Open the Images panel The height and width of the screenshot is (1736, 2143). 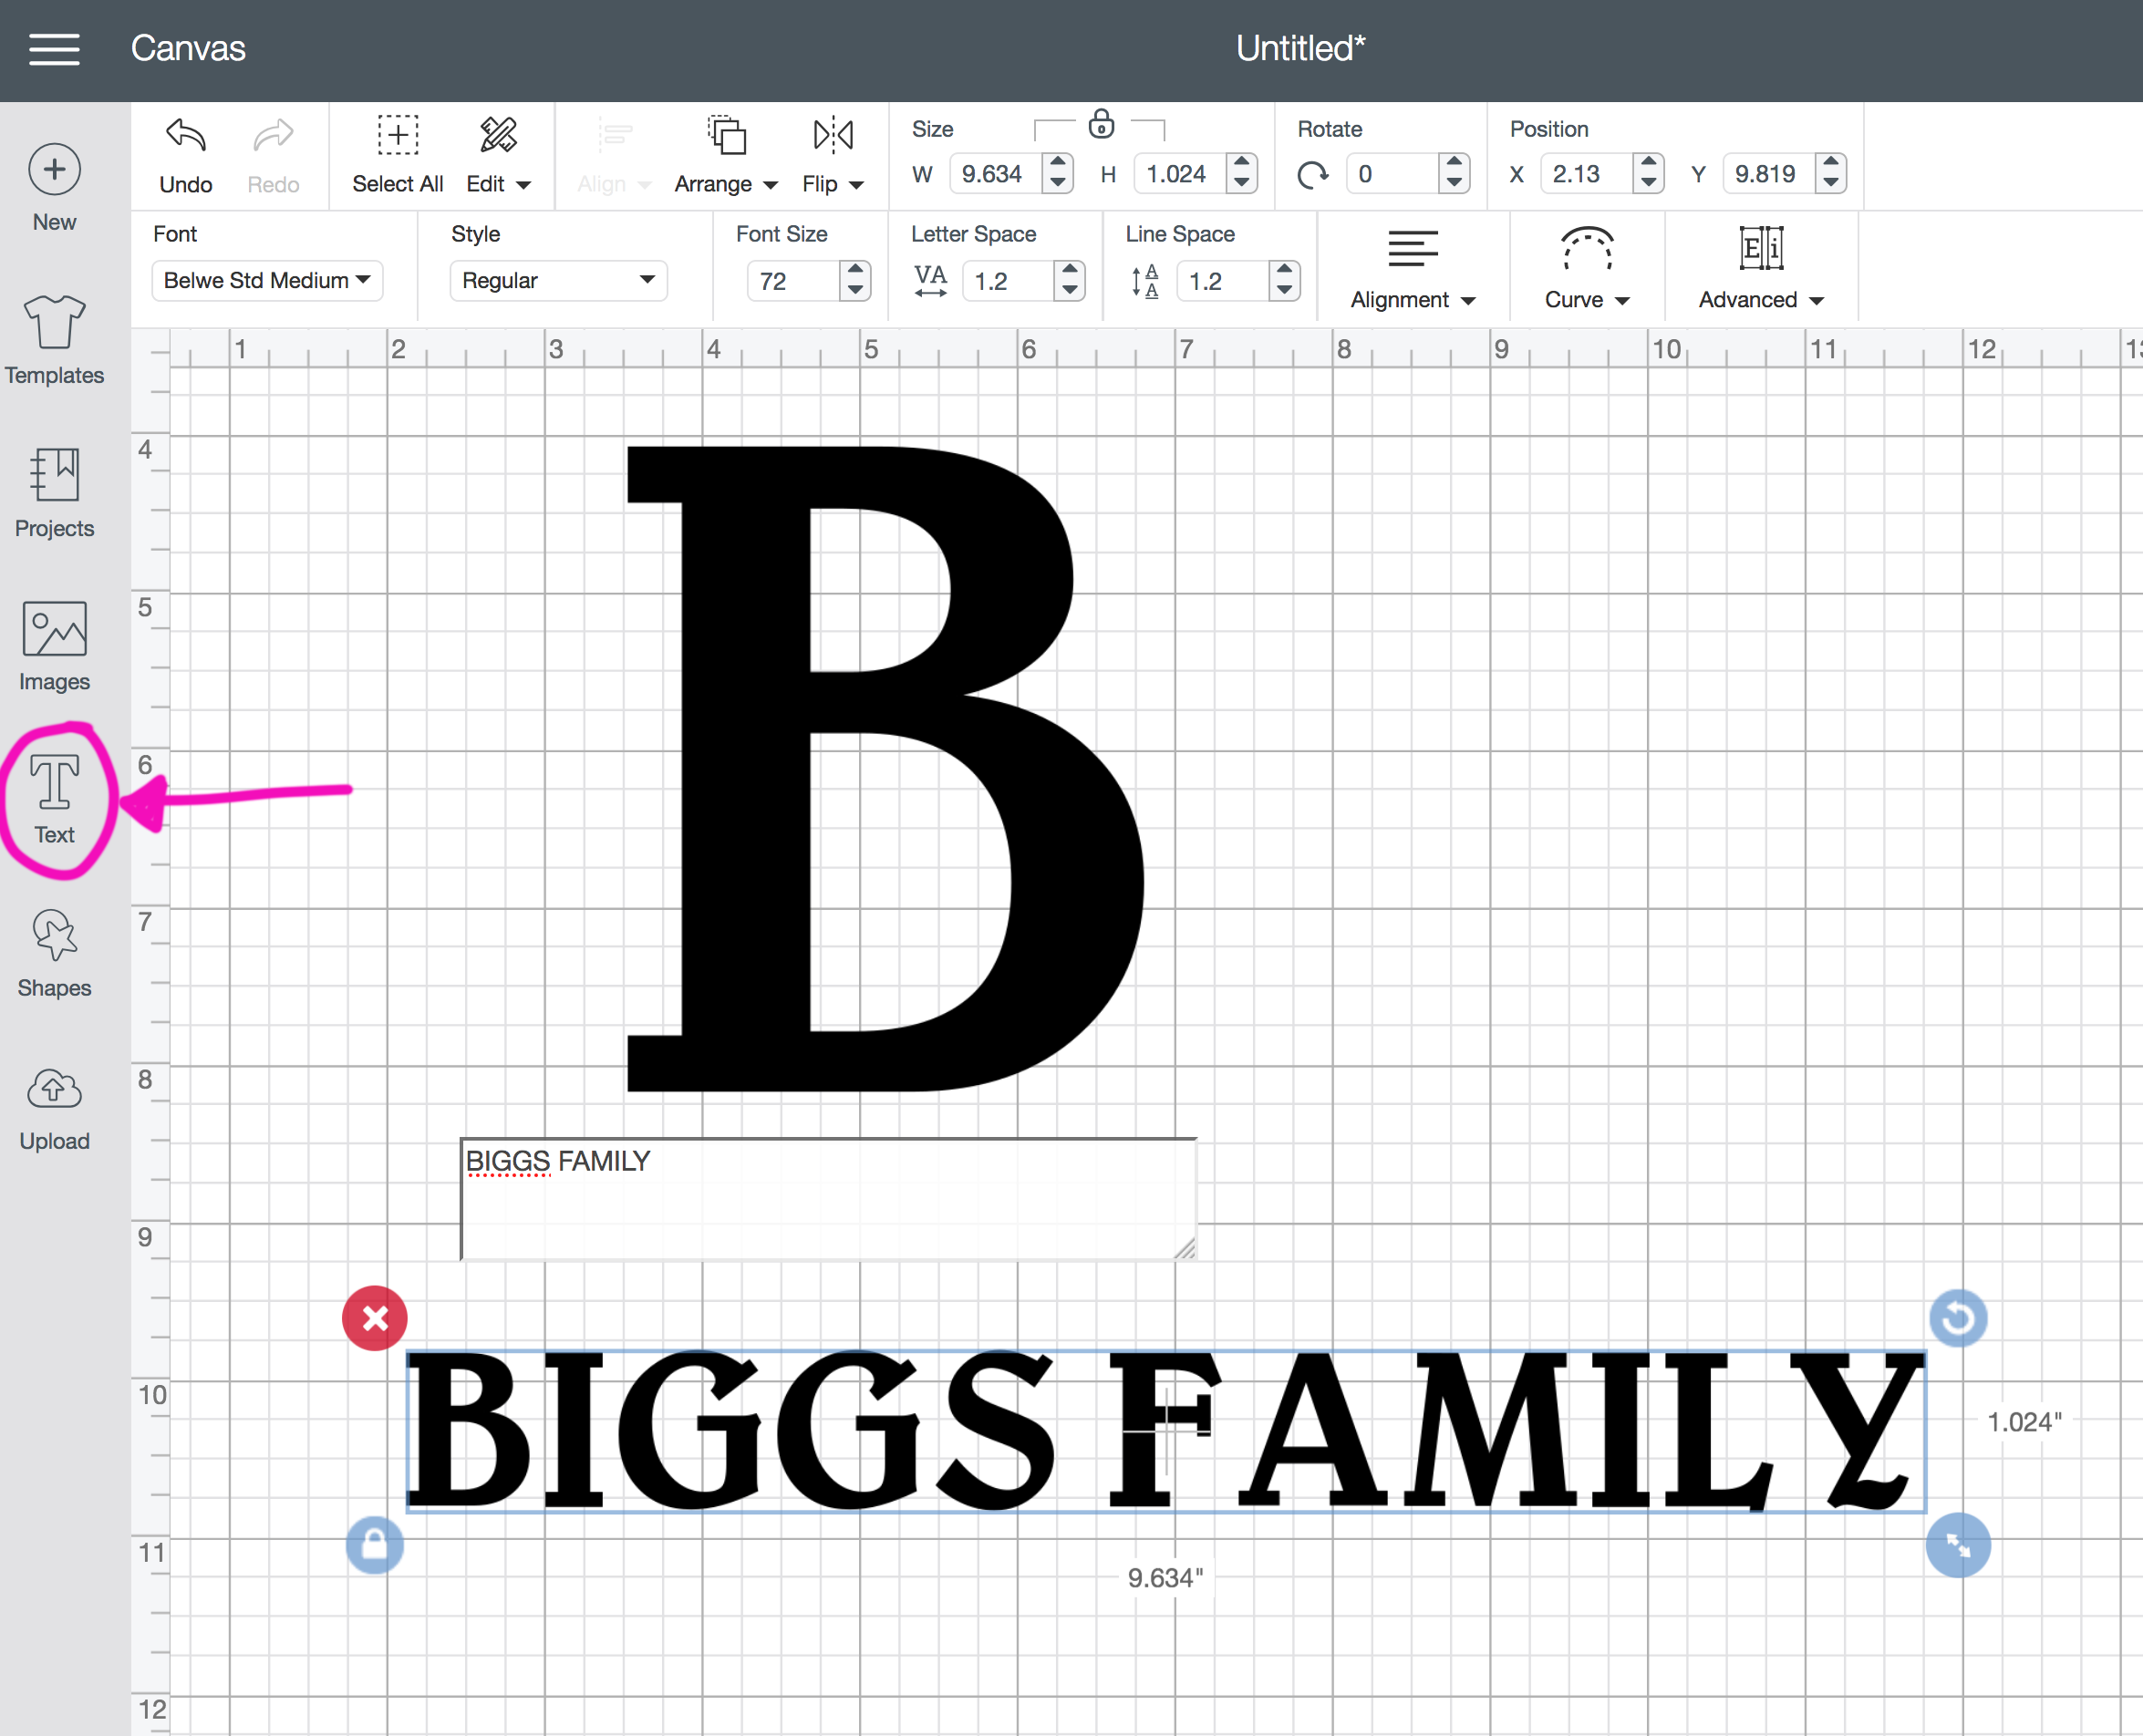pos(54,645)
